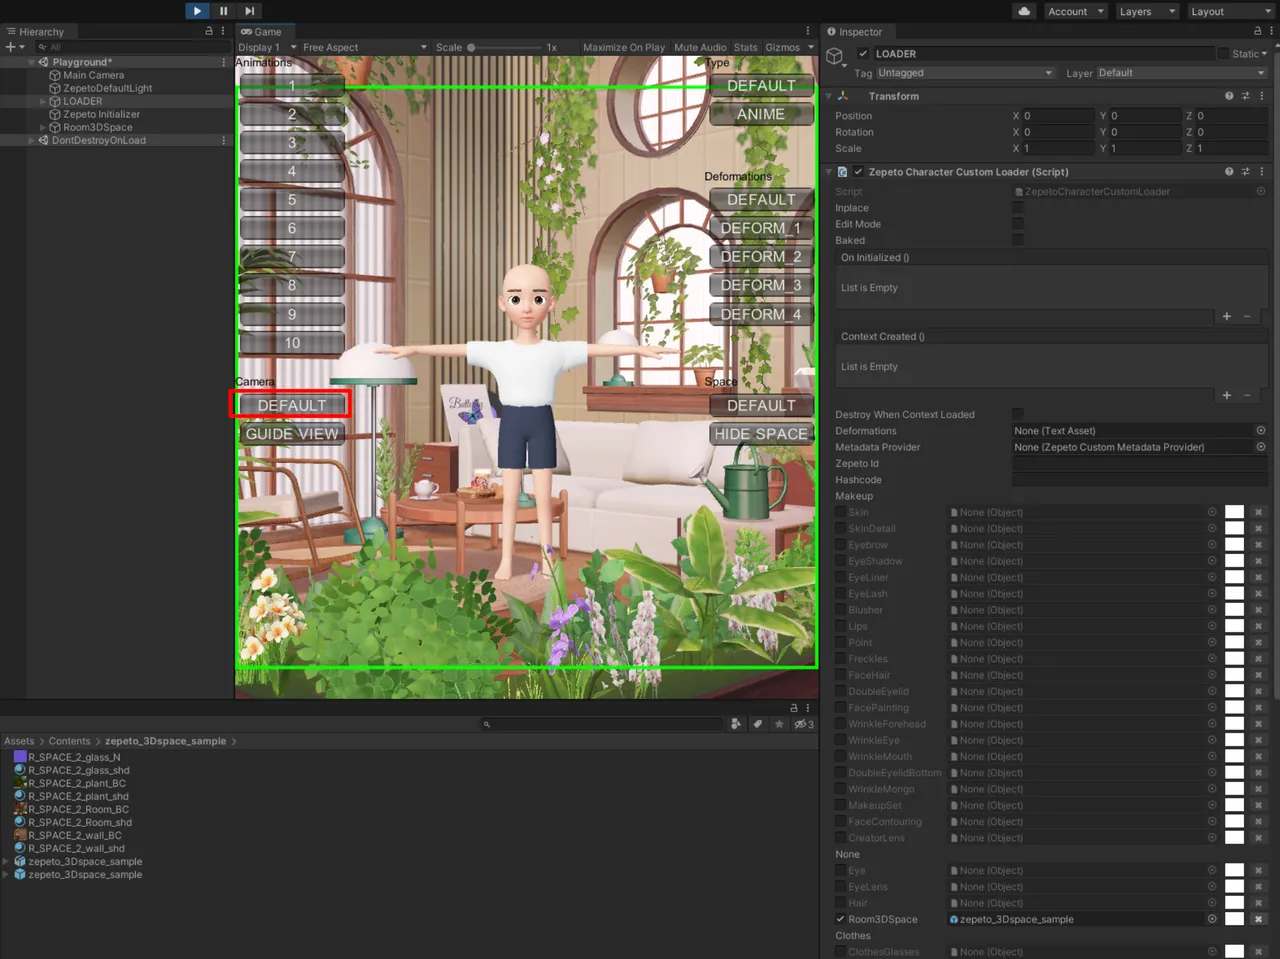Image resolution: width=1280 pixels, height=959 pixels.
Task: Switch to the Game tab
Action: (x=262, y=31)
